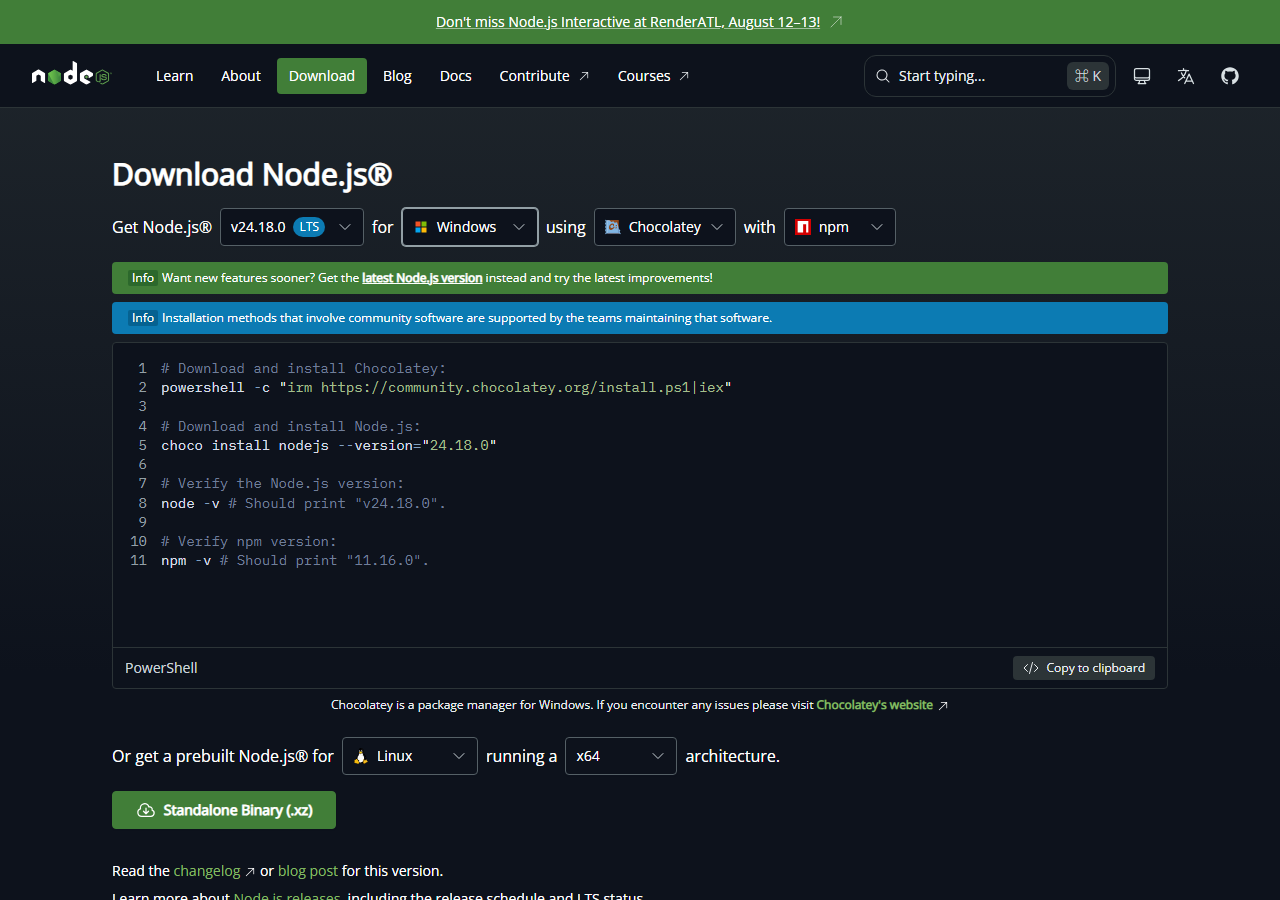Click the arrow icon after the RenderATL banner
This screenshot has width=1280, height=900.
coord(837,22)
